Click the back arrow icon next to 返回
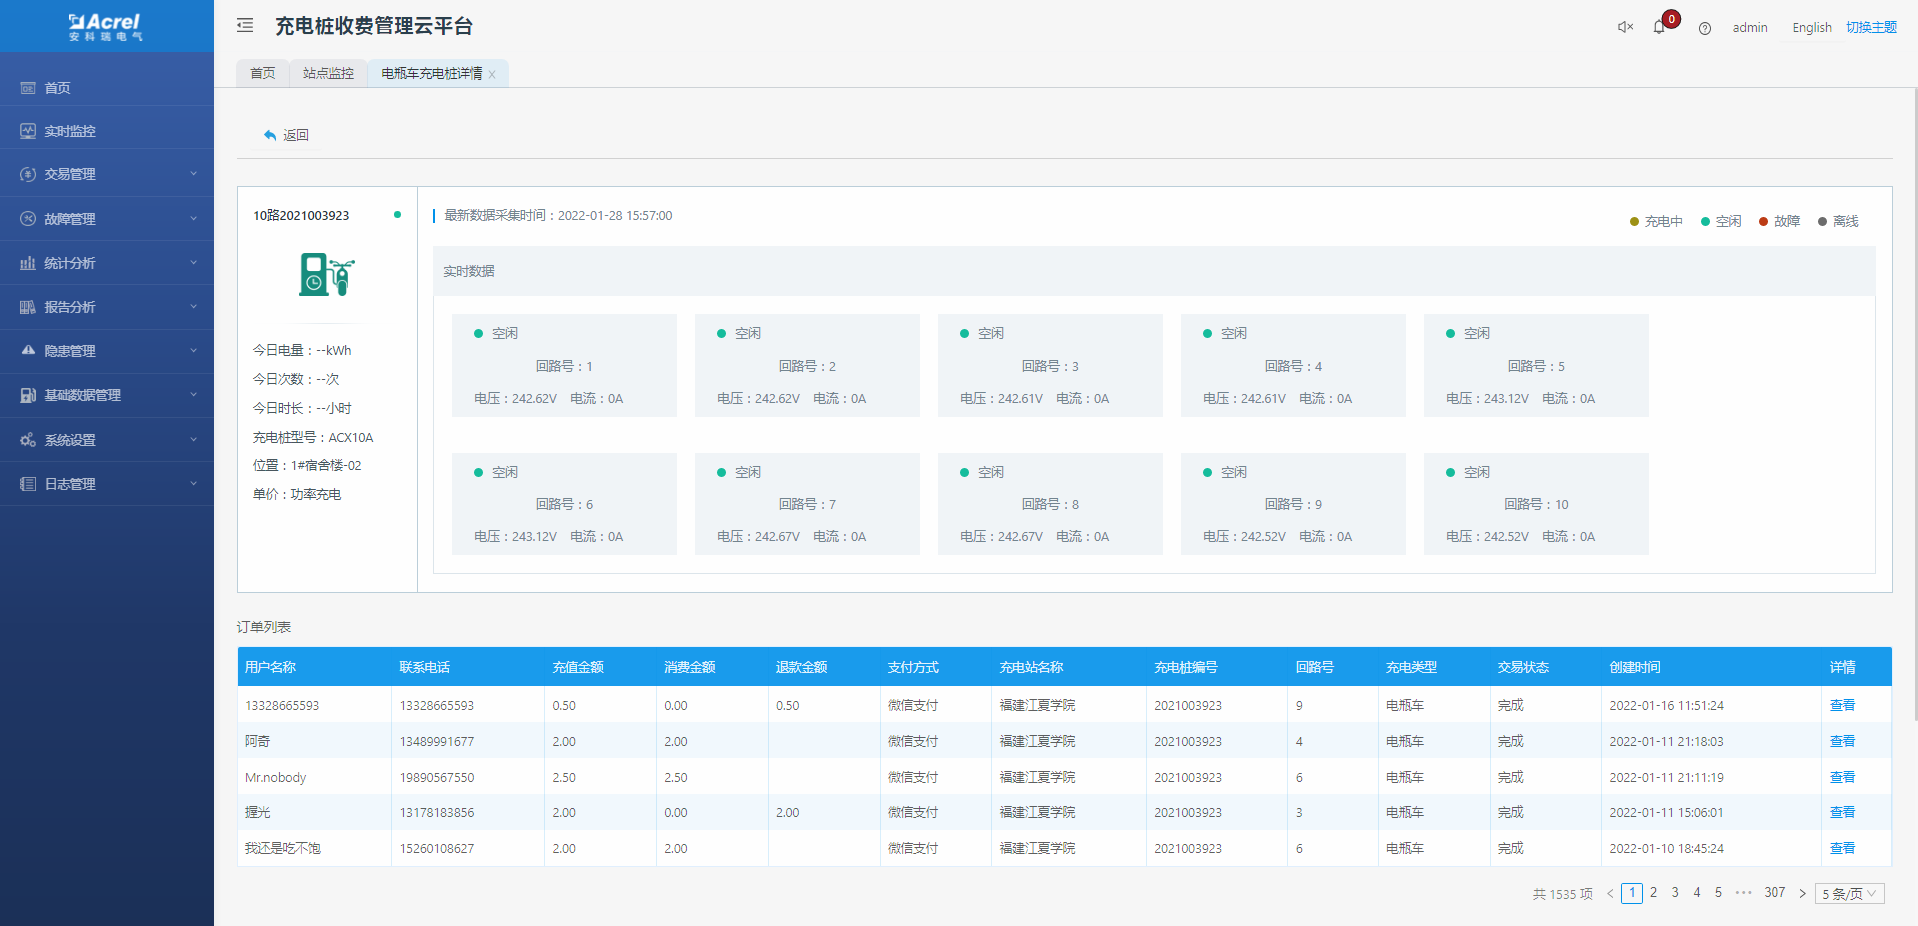This screenshot has height=926, width=1918. (270, 135)
